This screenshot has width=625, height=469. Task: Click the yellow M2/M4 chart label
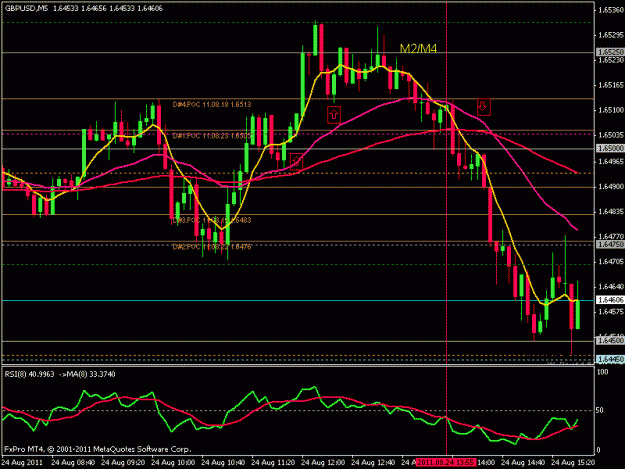418,49
